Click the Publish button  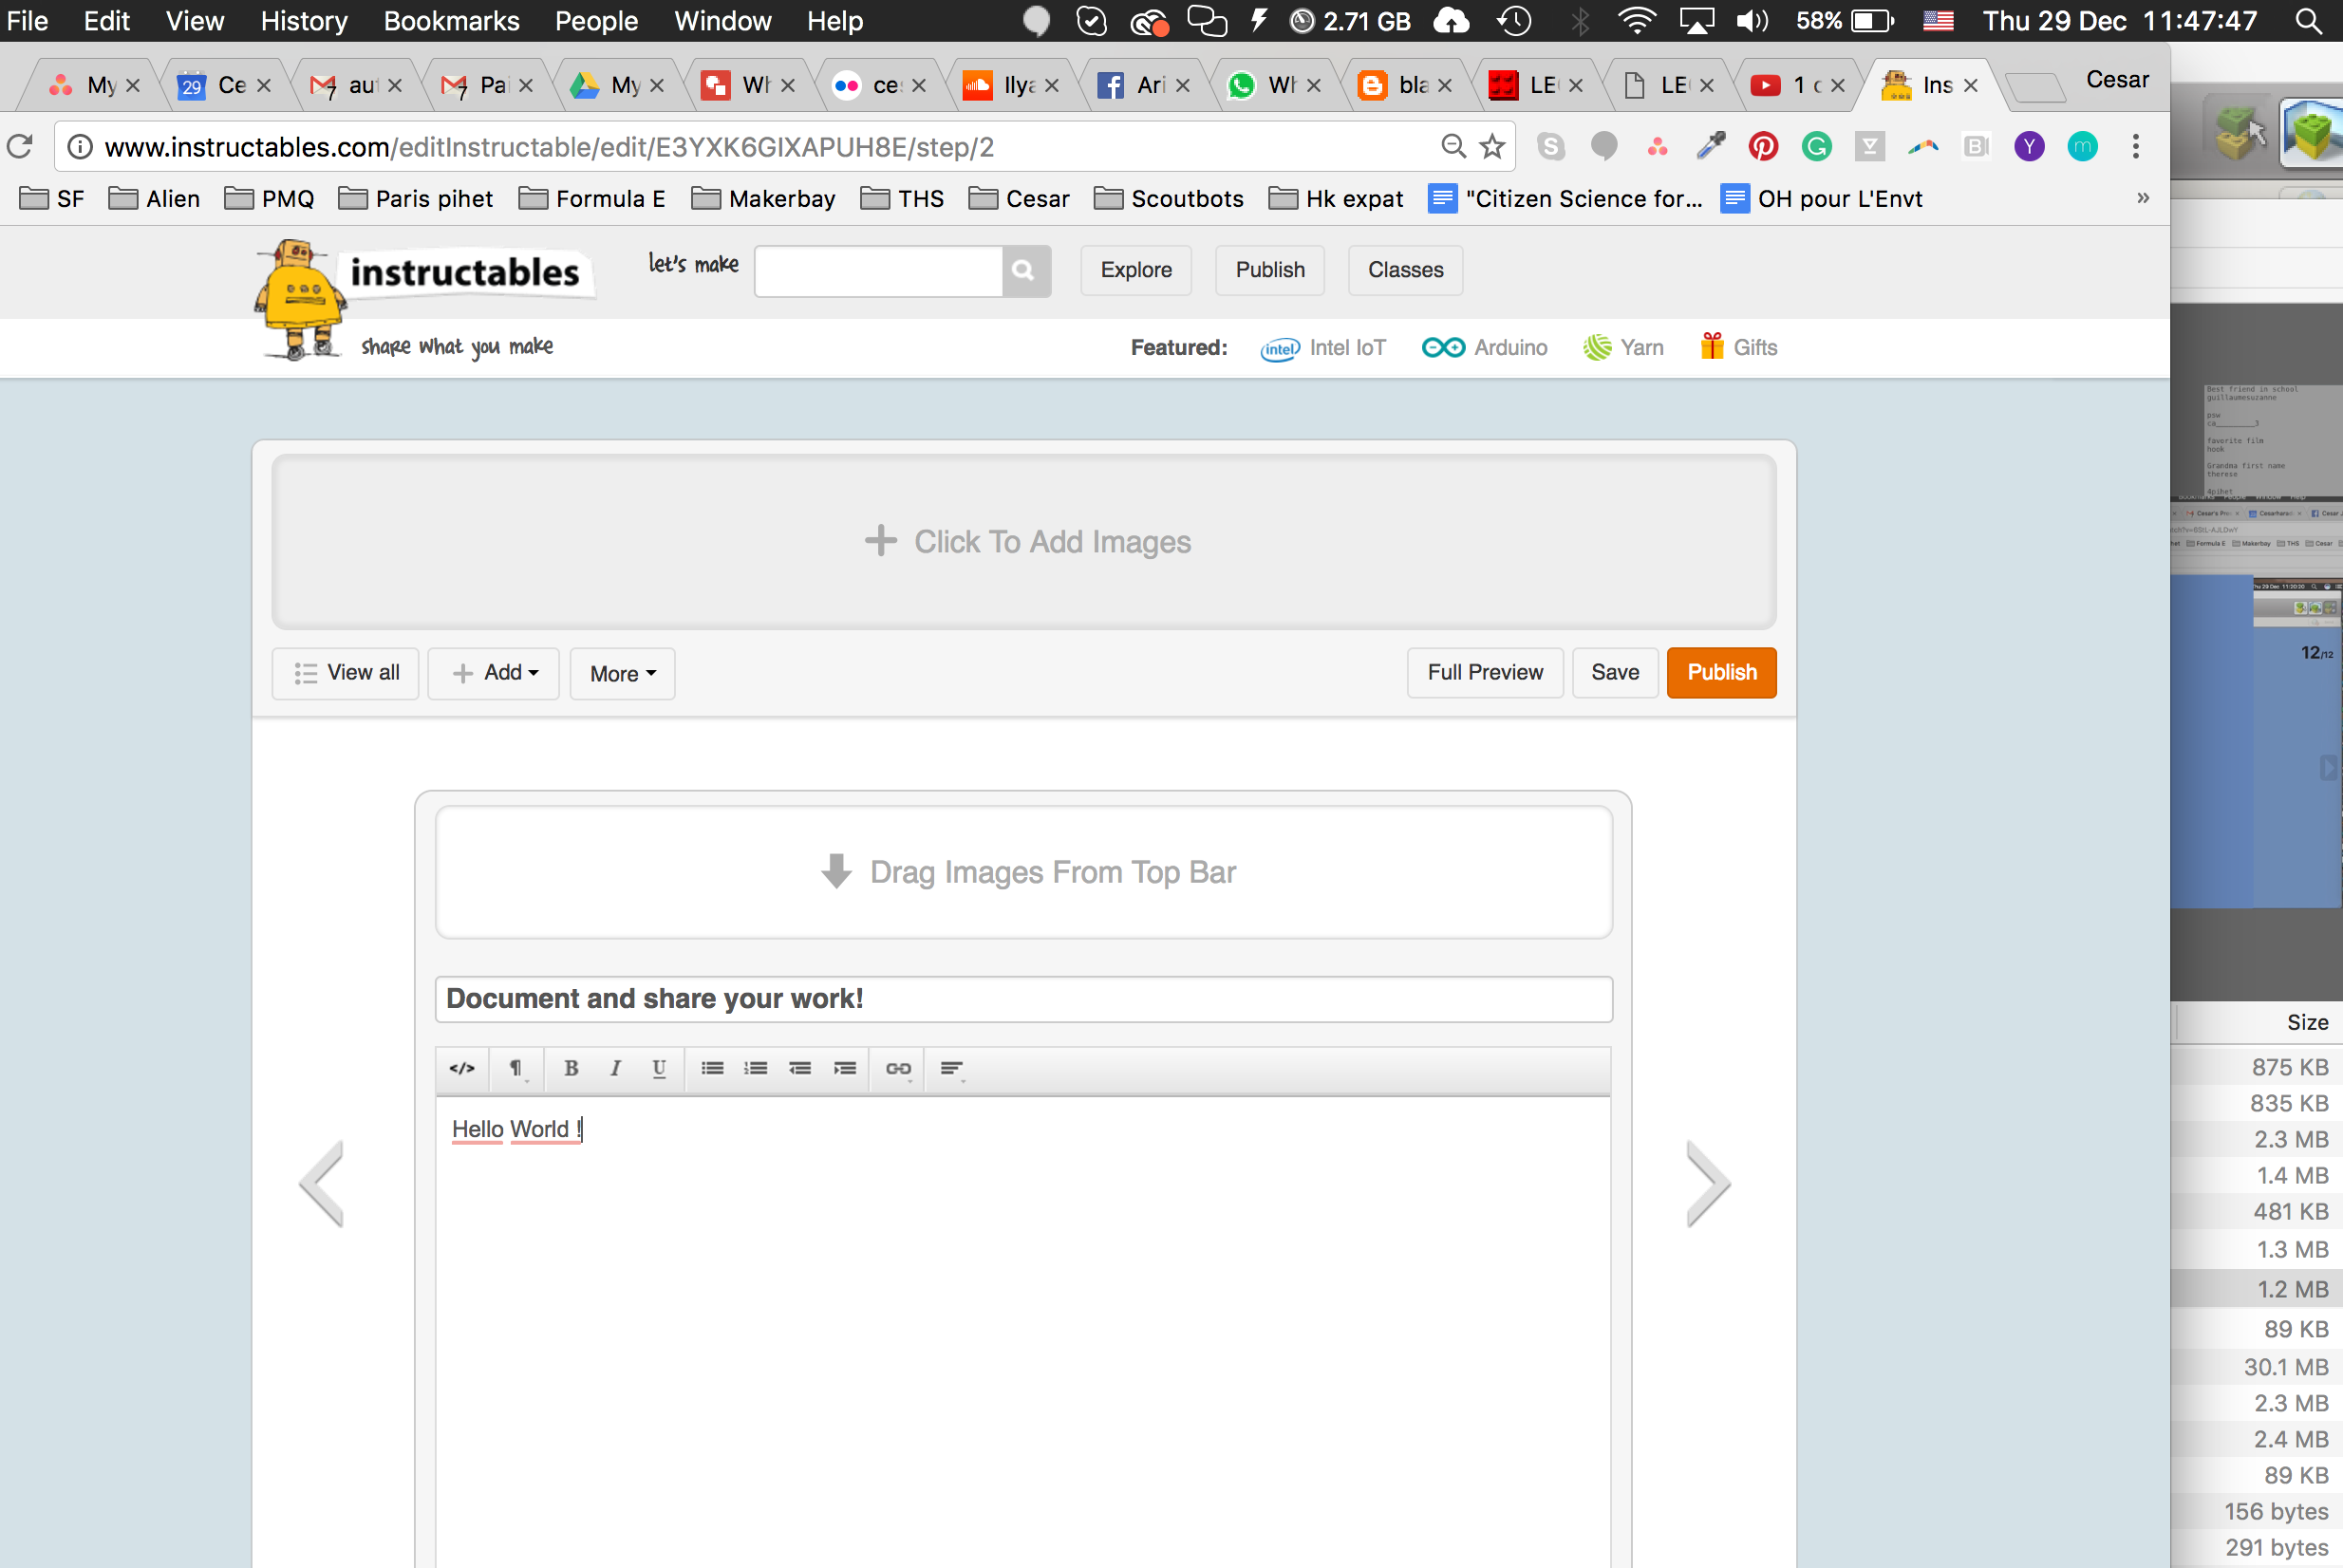1722,672
